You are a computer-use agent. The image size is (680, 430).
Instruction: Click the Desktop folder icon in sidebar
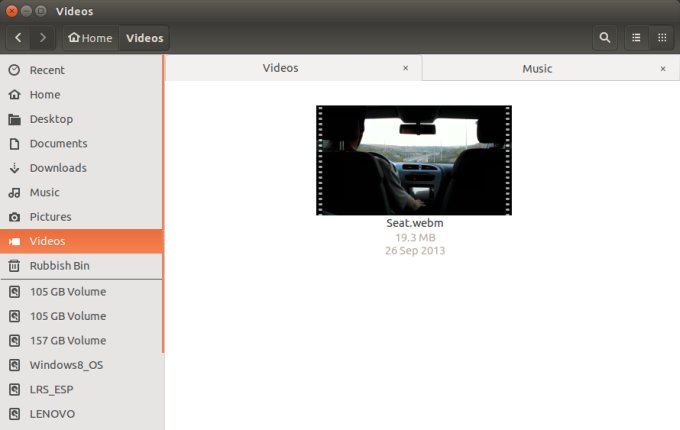[14, 119]
